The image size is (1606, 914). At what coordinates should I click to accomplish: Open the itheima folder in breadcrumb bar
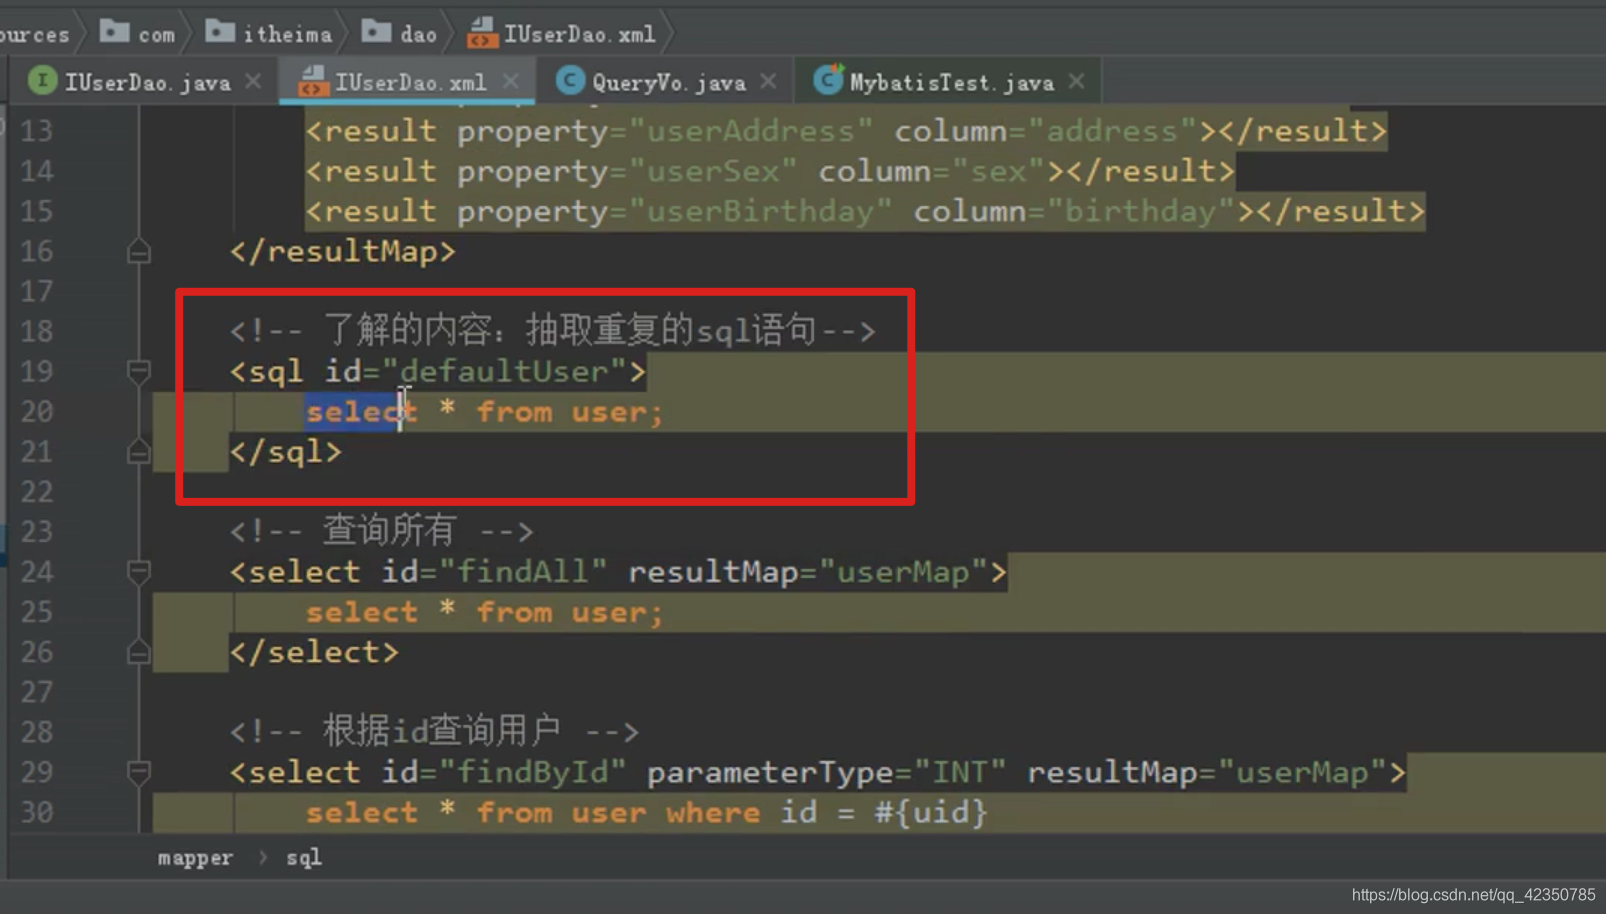click(x=269, y=33)
